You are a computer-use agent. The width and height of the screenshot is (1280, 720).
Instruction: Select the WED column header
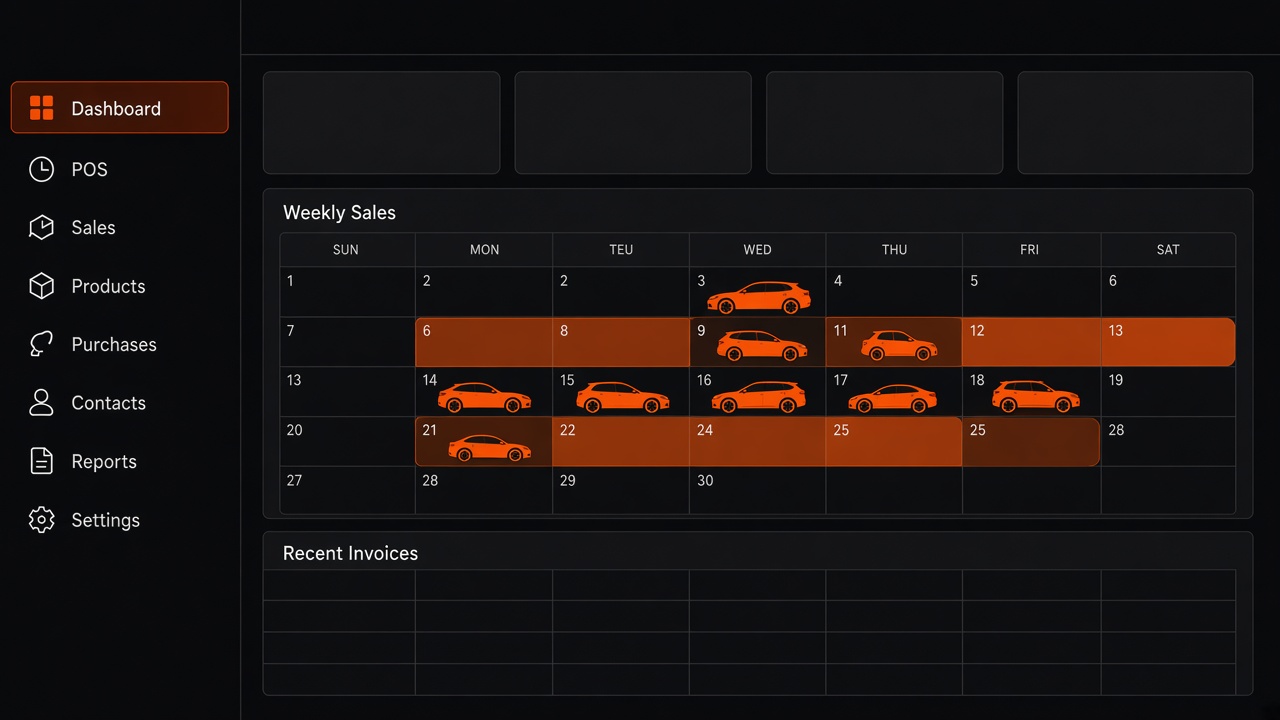(757, 249)
